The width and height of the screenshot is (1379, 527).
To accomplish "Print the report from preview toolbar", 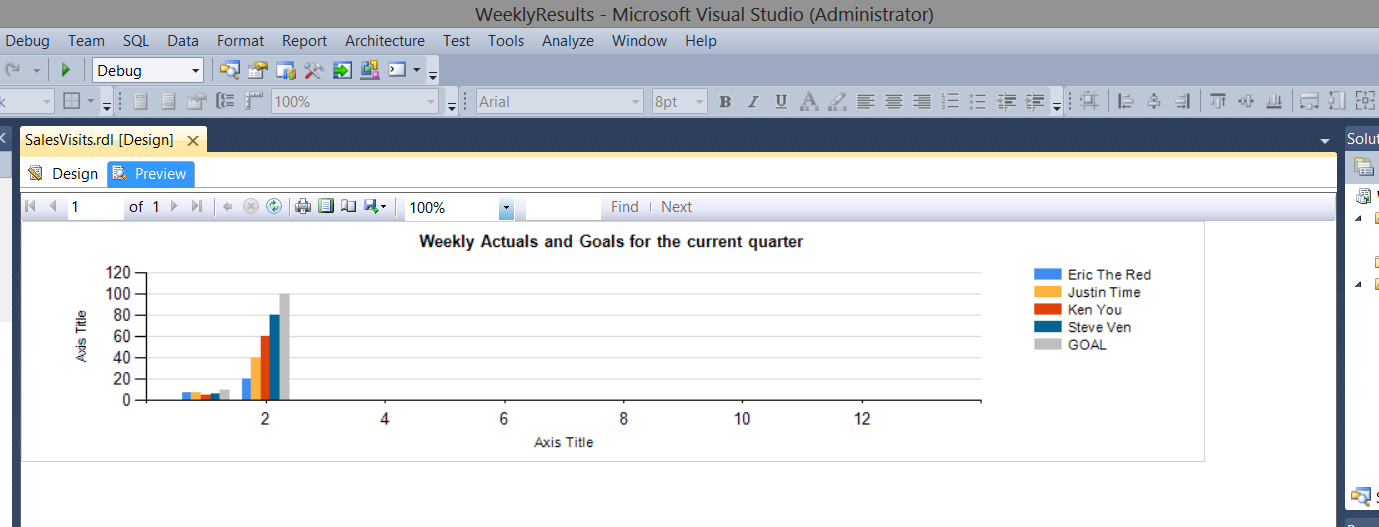I will 304,207.
